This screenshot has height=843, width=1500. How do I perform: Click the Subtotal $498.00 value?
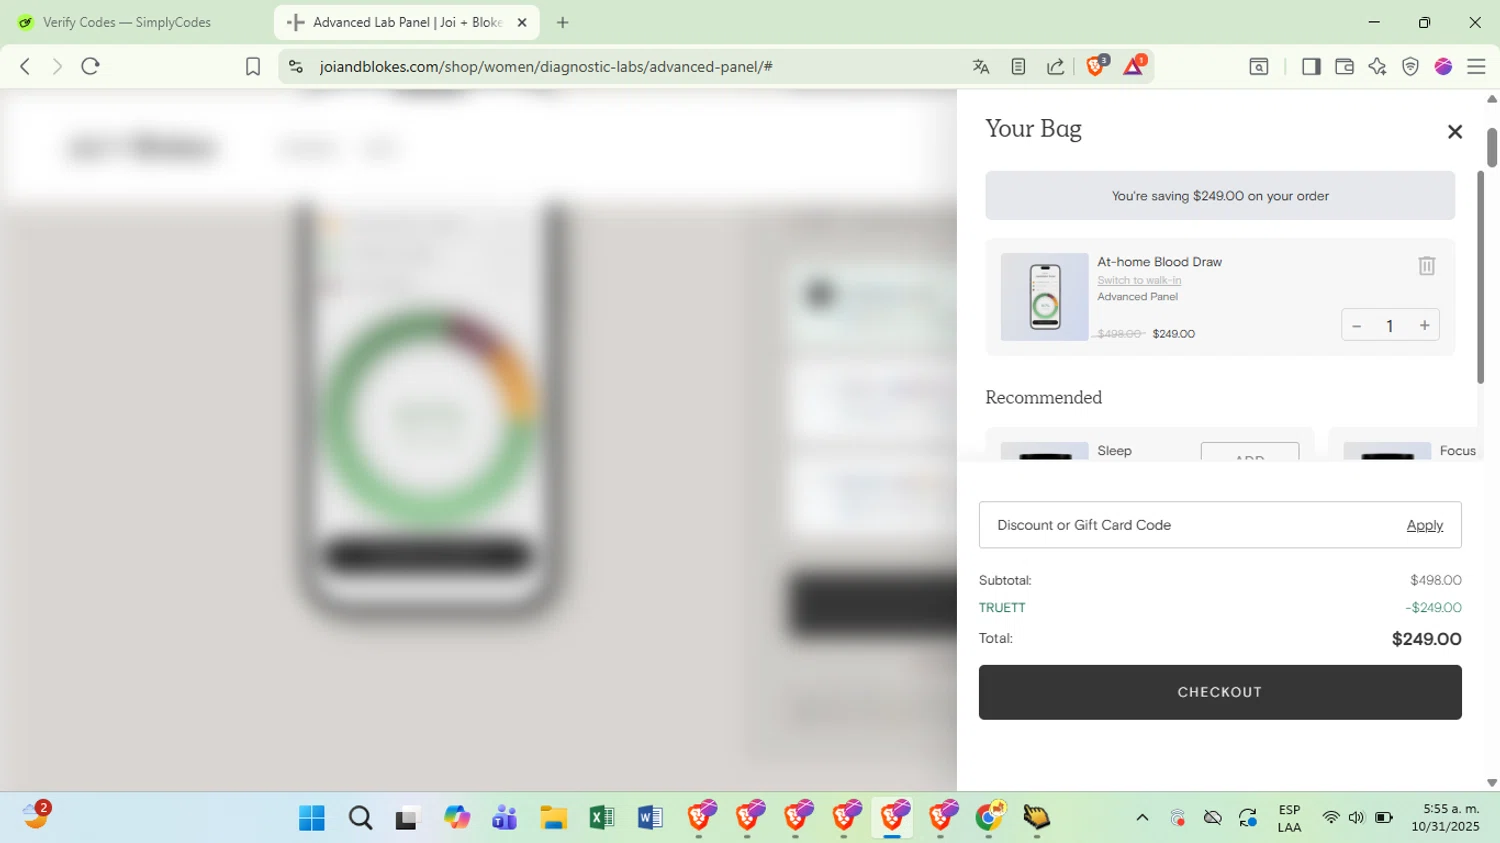click(1435, 580)
